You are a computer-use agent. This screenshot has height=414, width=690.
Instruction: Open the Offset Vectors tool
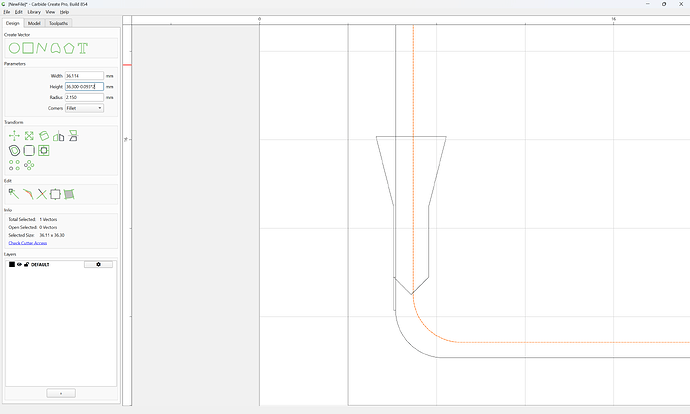(14, 150)
